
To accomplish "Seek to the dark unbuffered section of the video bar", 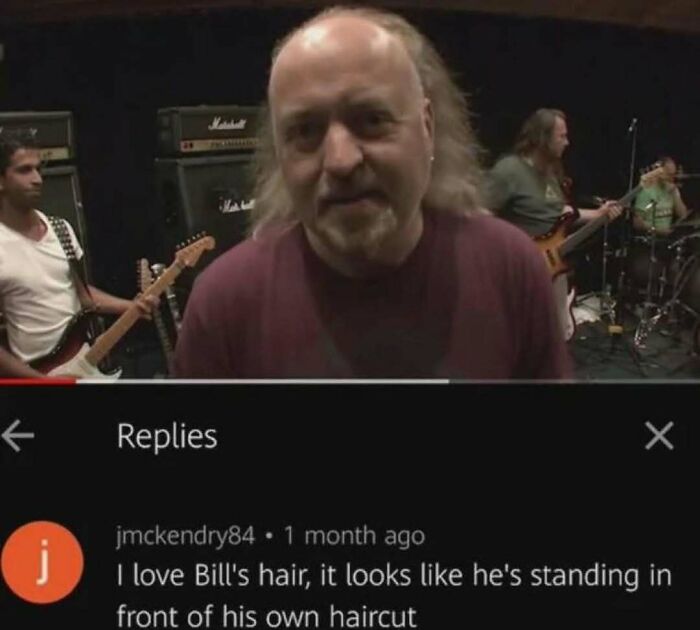I will [574, 381].
